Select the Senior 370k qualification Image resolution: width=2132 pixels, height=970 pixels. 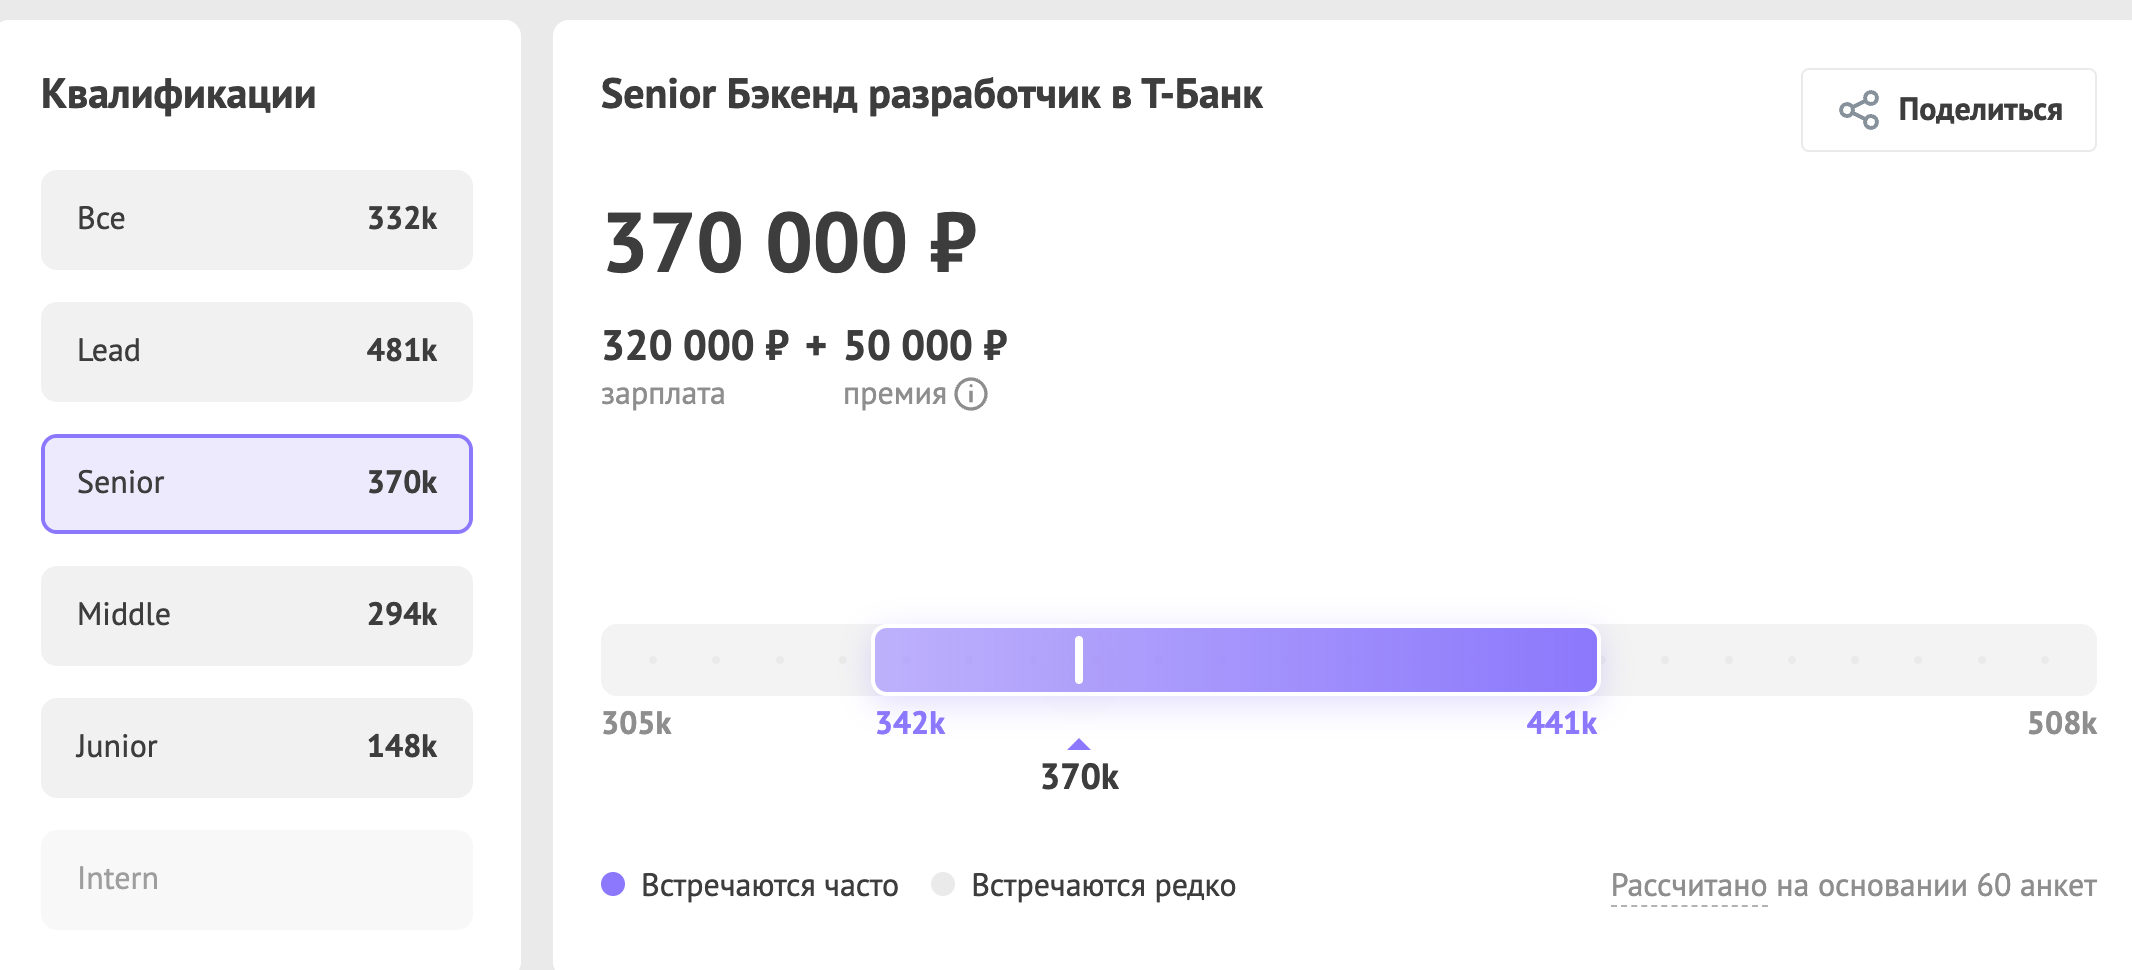[256, 483]
